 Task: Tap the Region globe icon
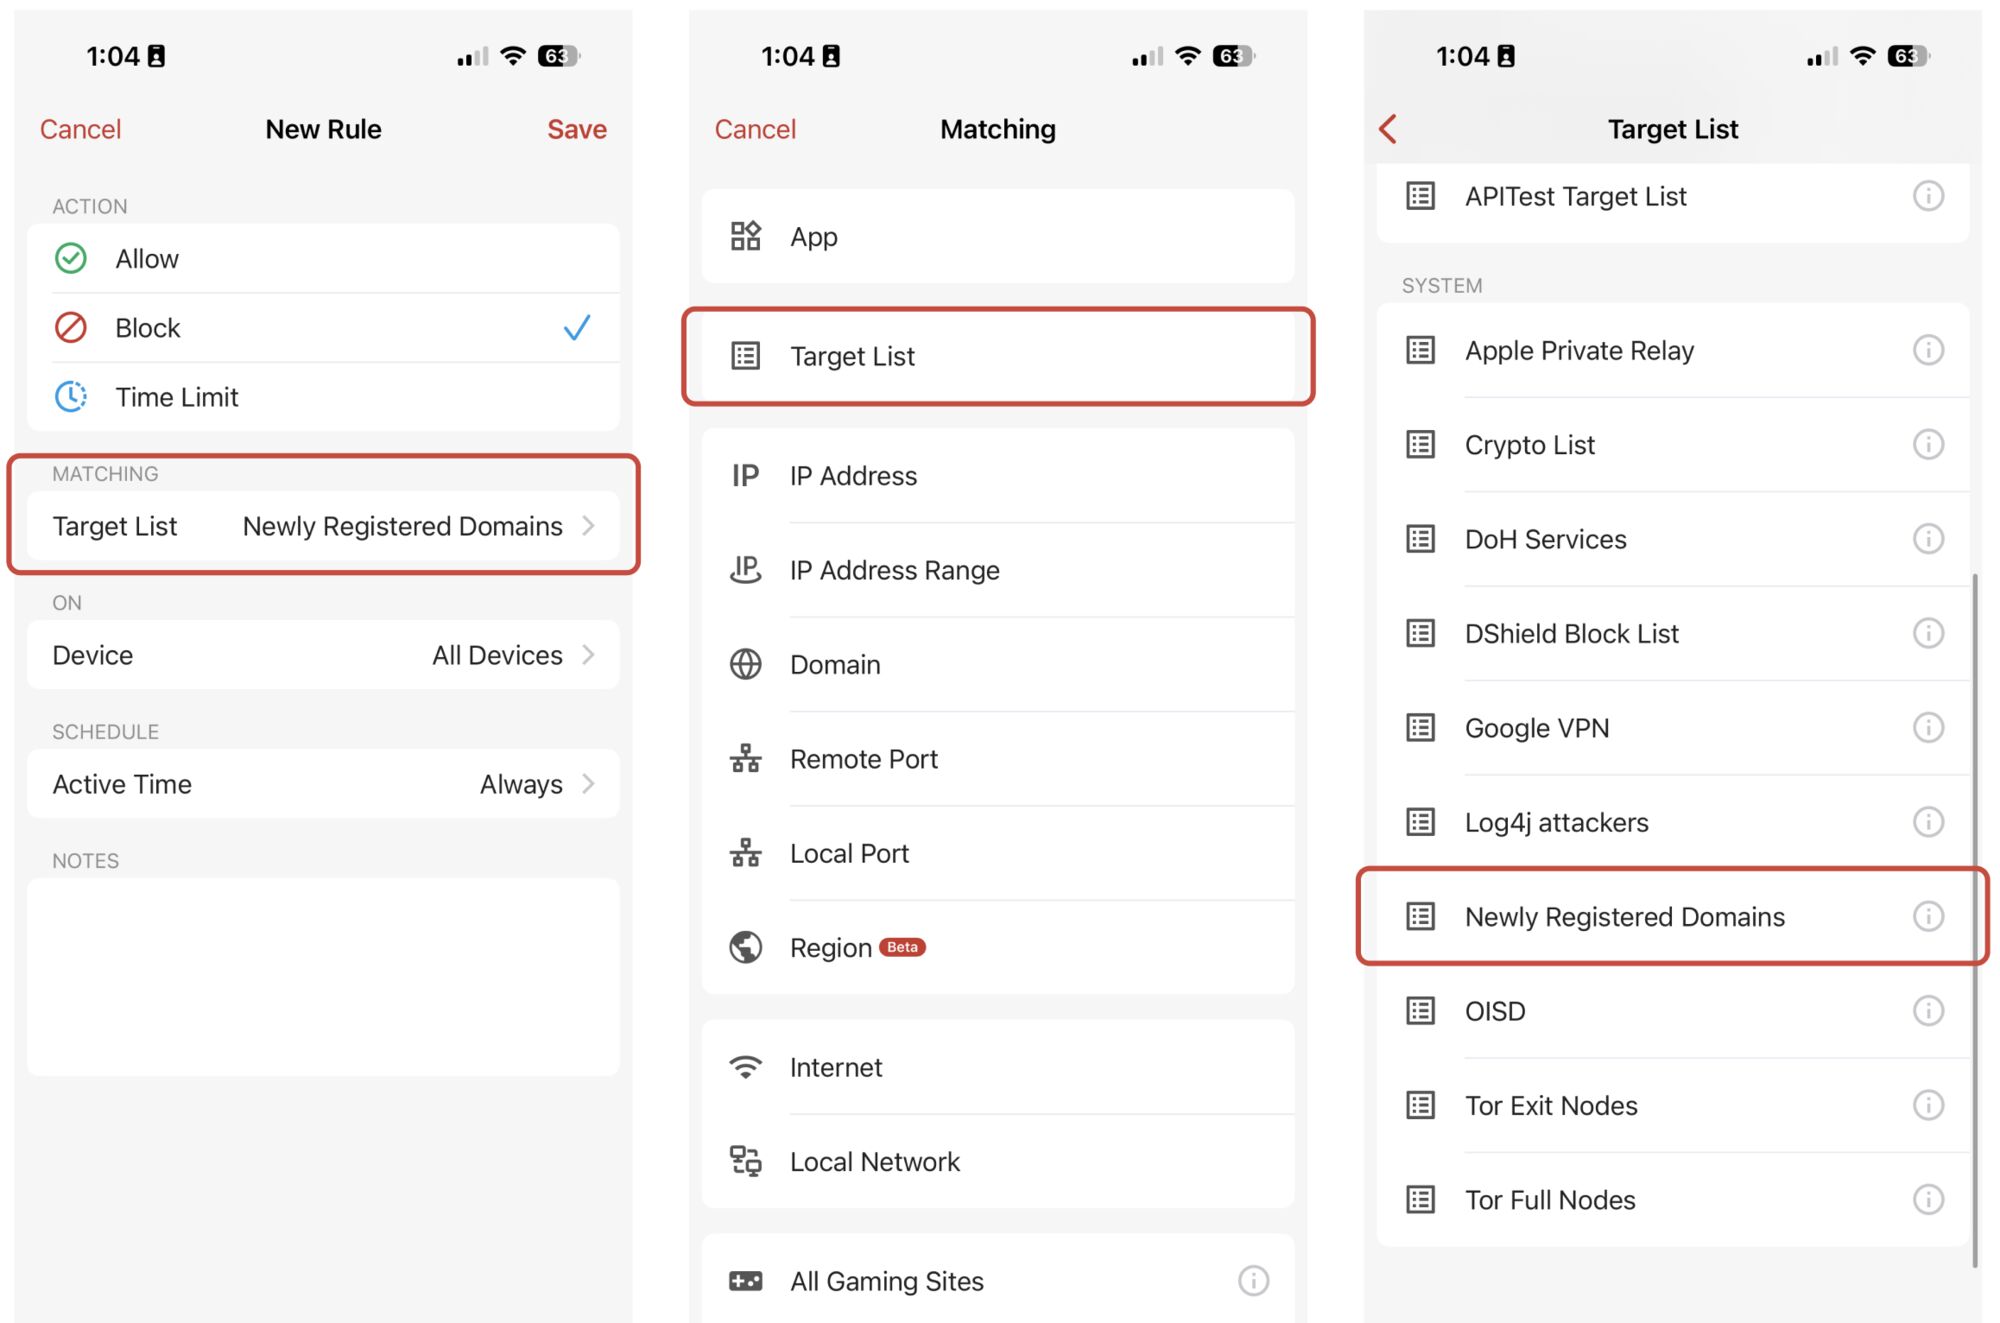746,947
